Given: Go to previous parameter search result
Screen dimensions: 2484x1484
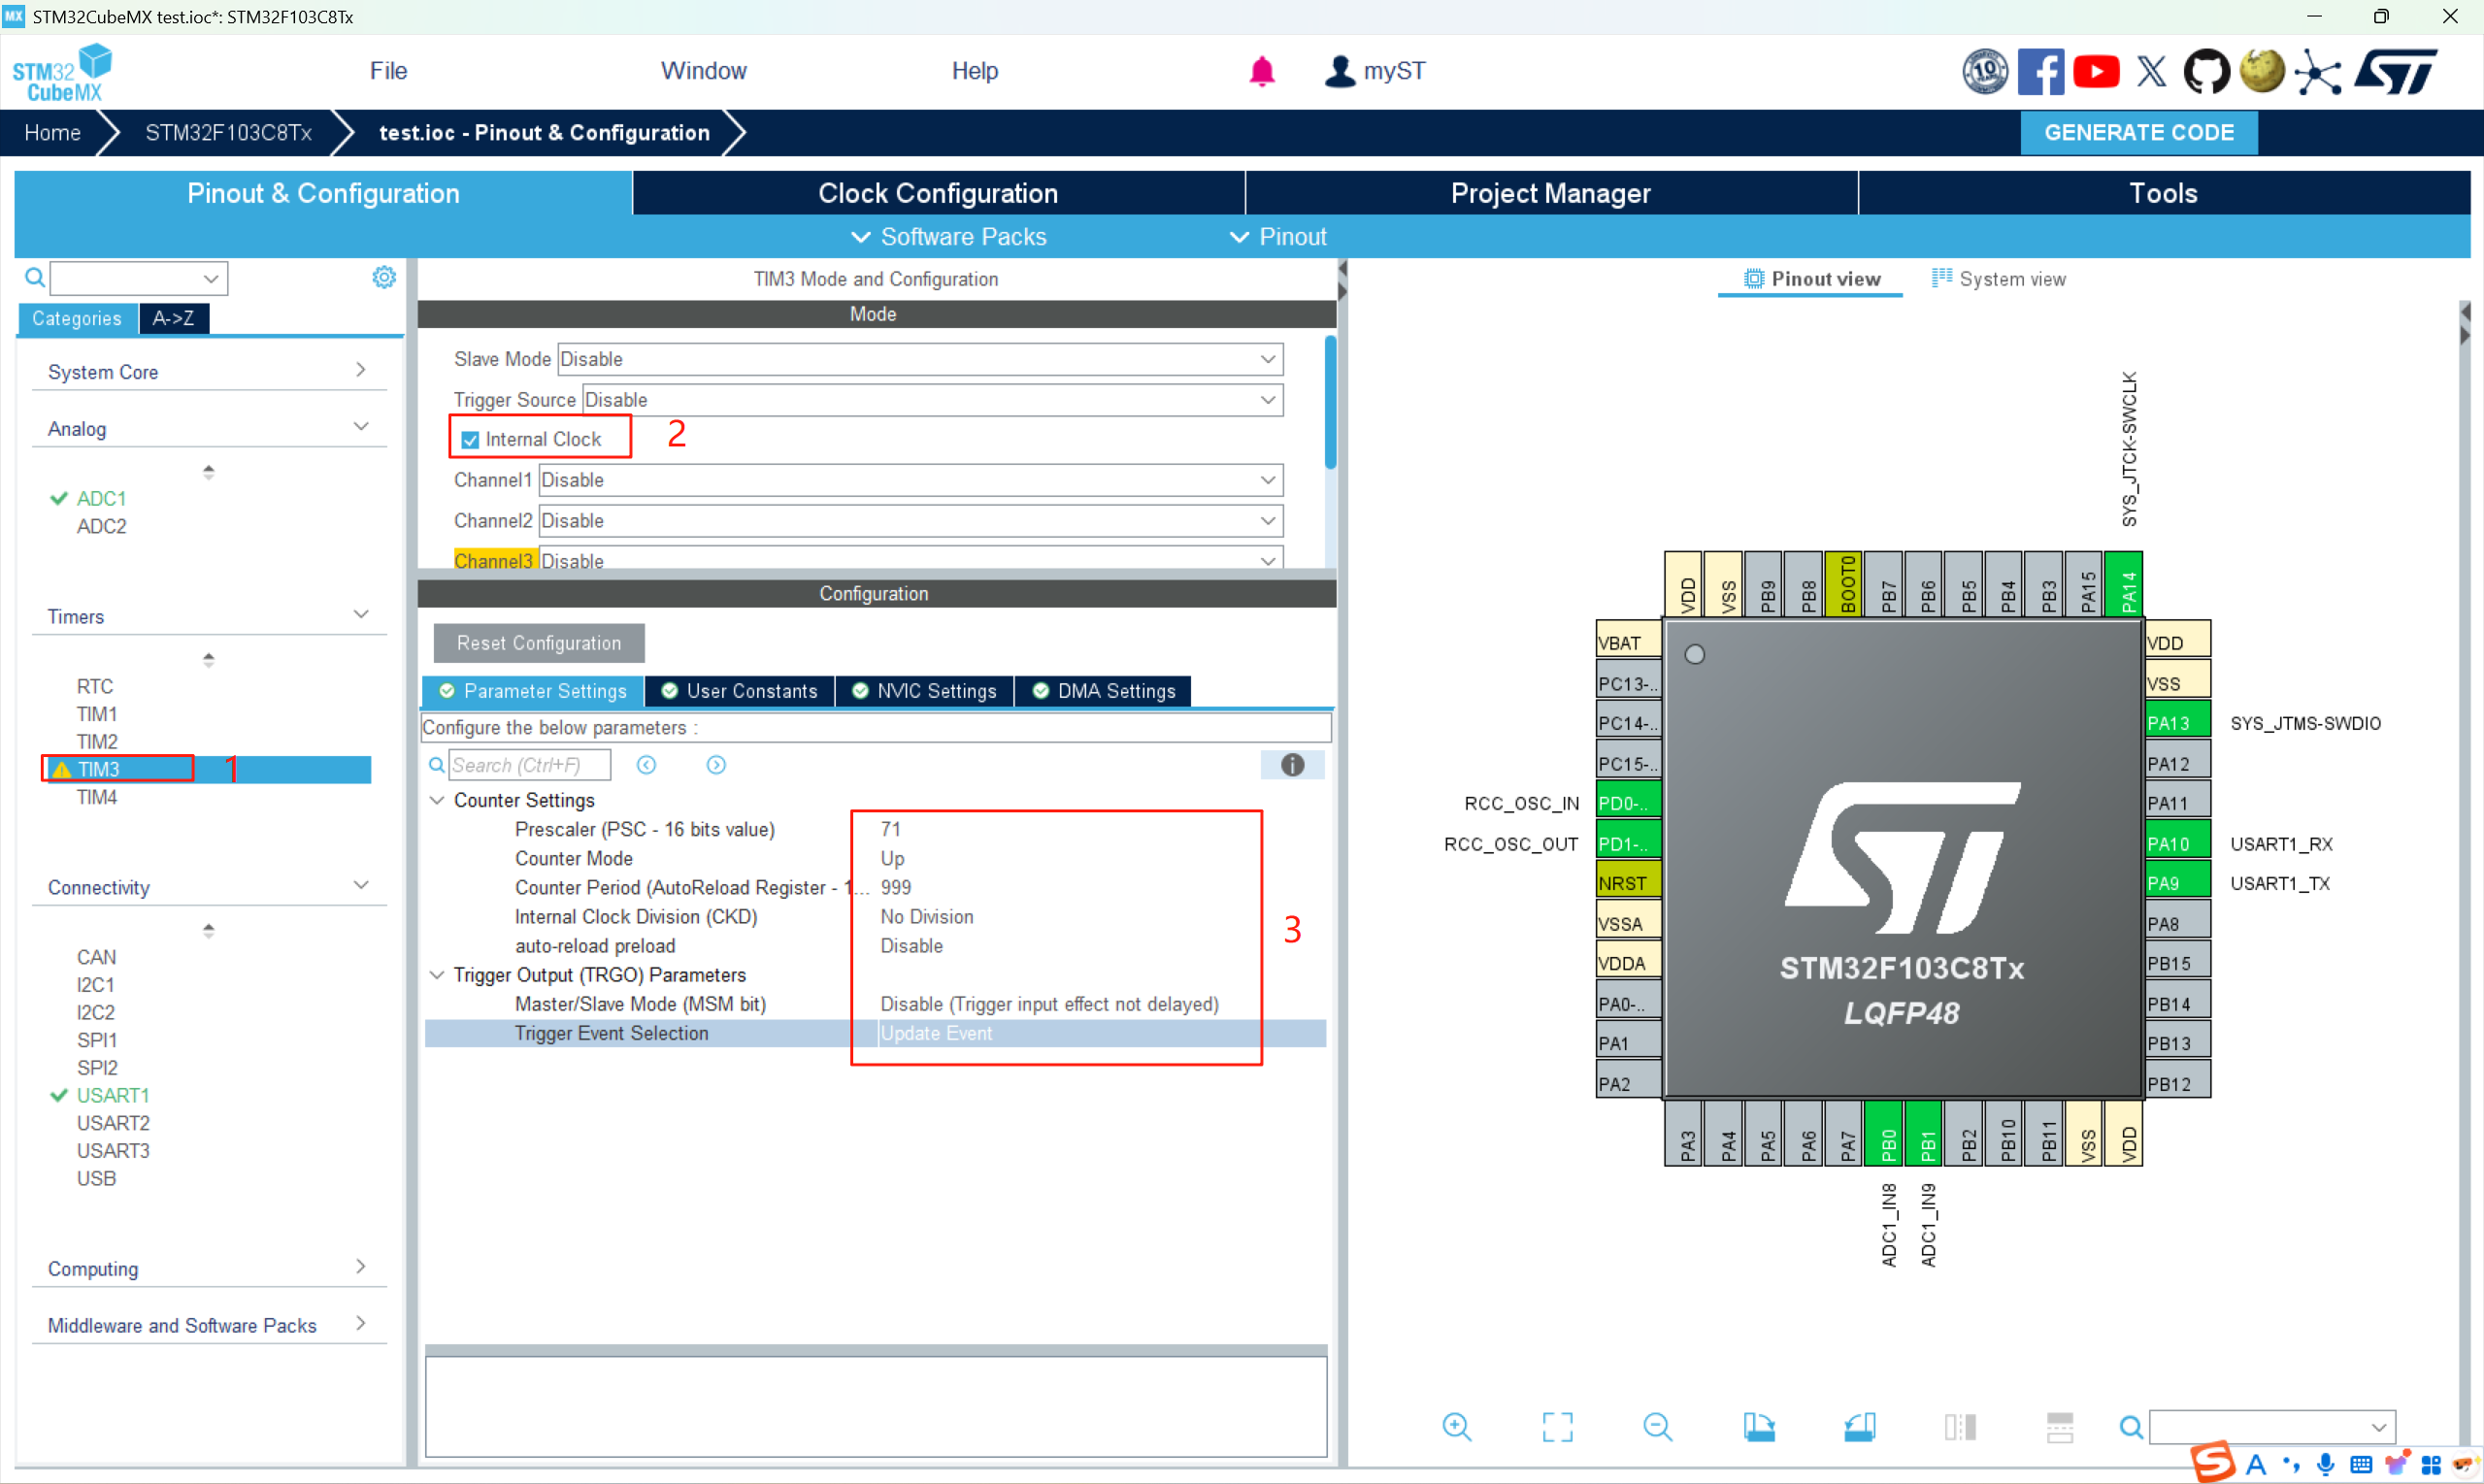Looking at the screenshot, I should click(x=647, y=765).
